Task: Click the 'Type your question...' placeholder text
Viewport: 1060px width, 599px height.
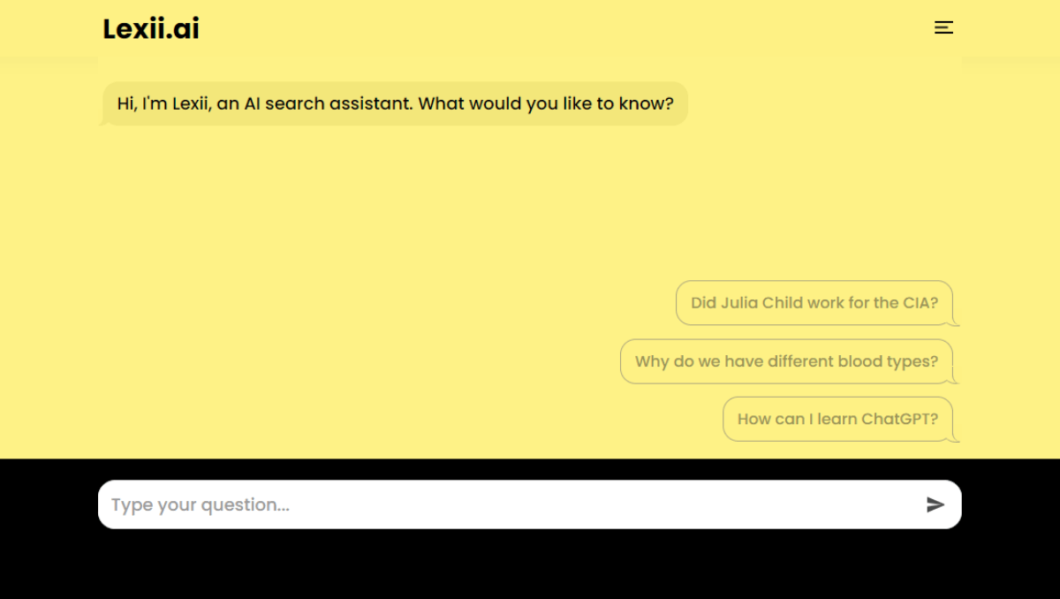Action: pos(200,505)
